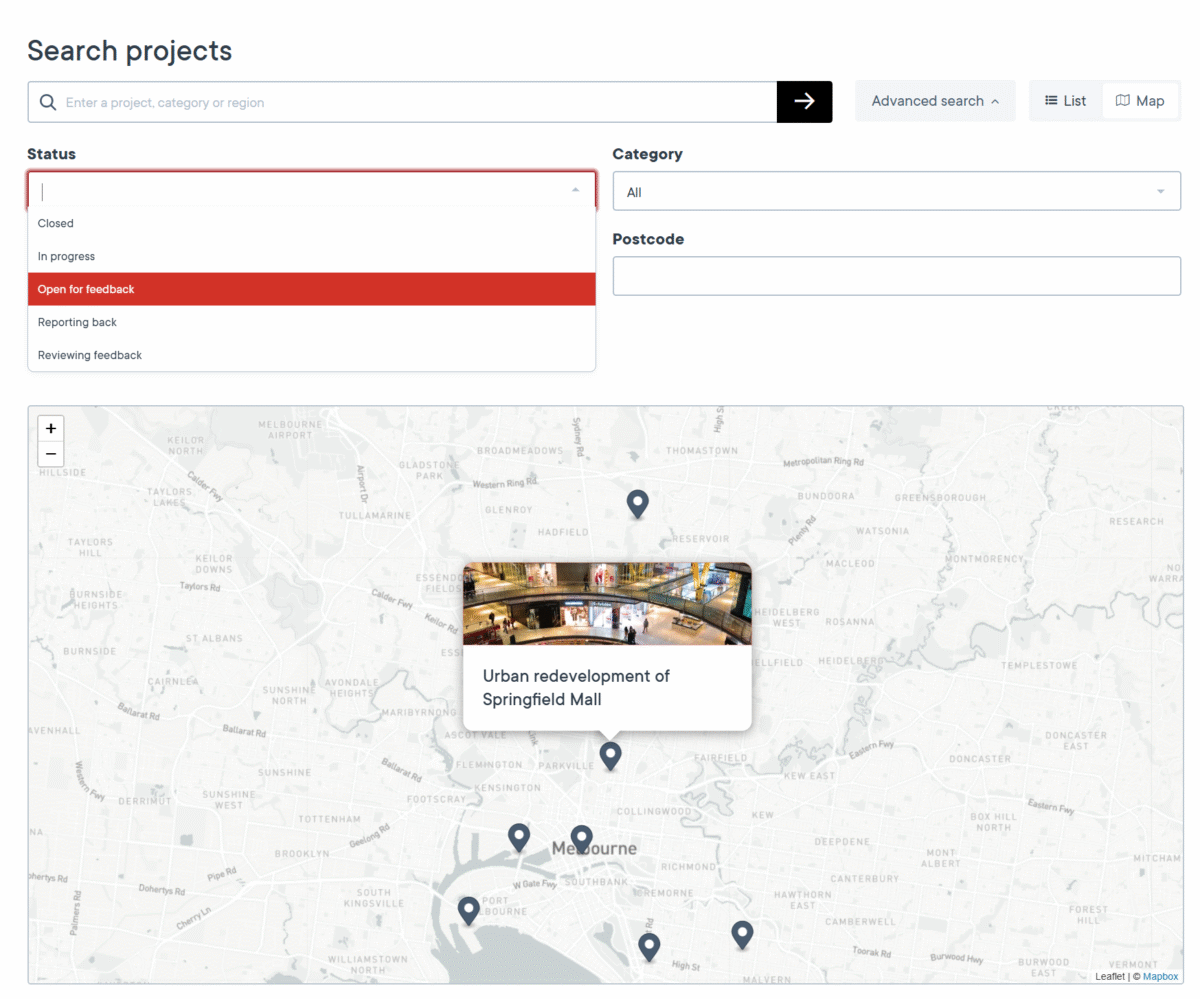Submit search with the black arrow button
Screen dimensions: 1200x999
point(804,102)
